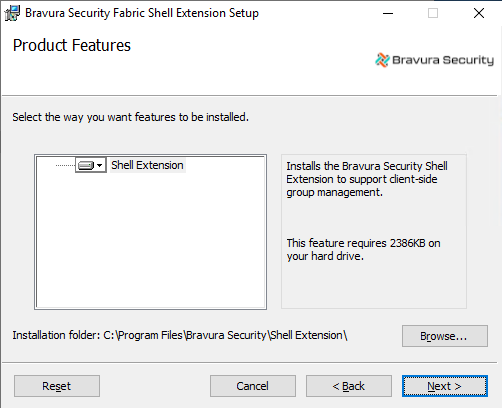This screenshot has height=408, width=502.
Task: Close the setup dialog with X
Action: (479, 13)
